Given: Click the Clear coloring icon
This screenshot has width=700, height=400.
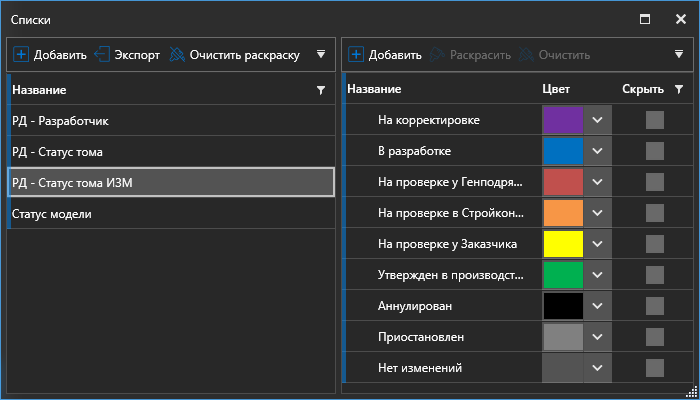Looking at the screenshot, I should [177, 55].
